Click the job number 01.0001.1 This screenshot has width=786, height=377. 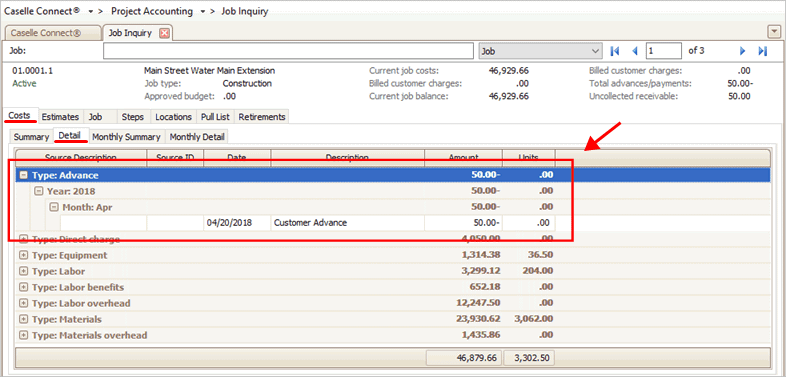[x=33, y=71]
